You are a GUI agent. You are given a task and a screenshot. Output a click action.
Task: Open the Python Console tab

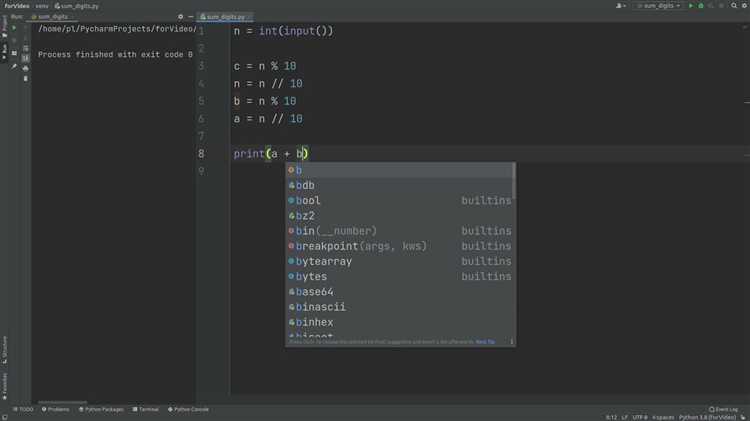click(x=189, y=409)
